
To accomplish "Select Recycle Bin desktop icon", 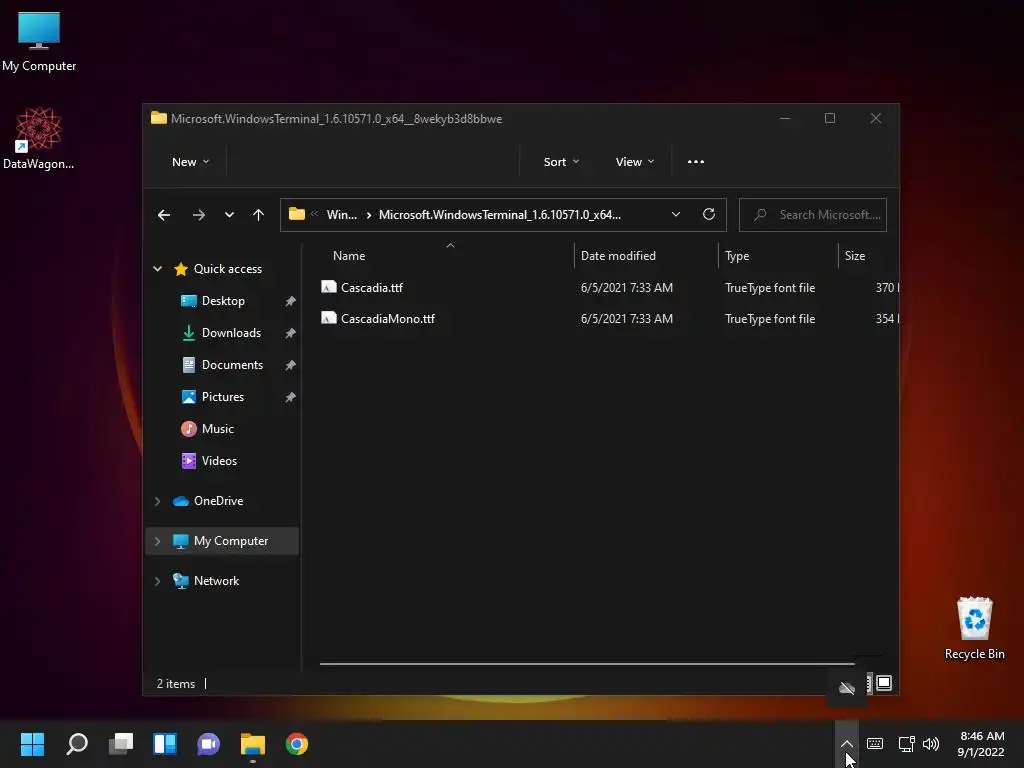I will [974, 628].
